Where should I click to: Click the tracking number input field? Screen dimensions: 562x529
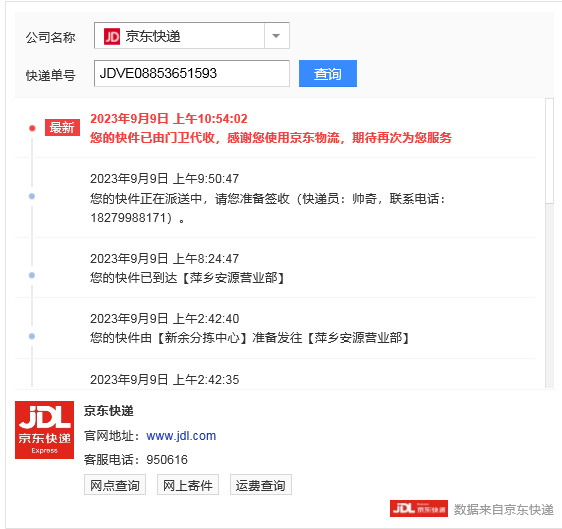pos(192,73)
